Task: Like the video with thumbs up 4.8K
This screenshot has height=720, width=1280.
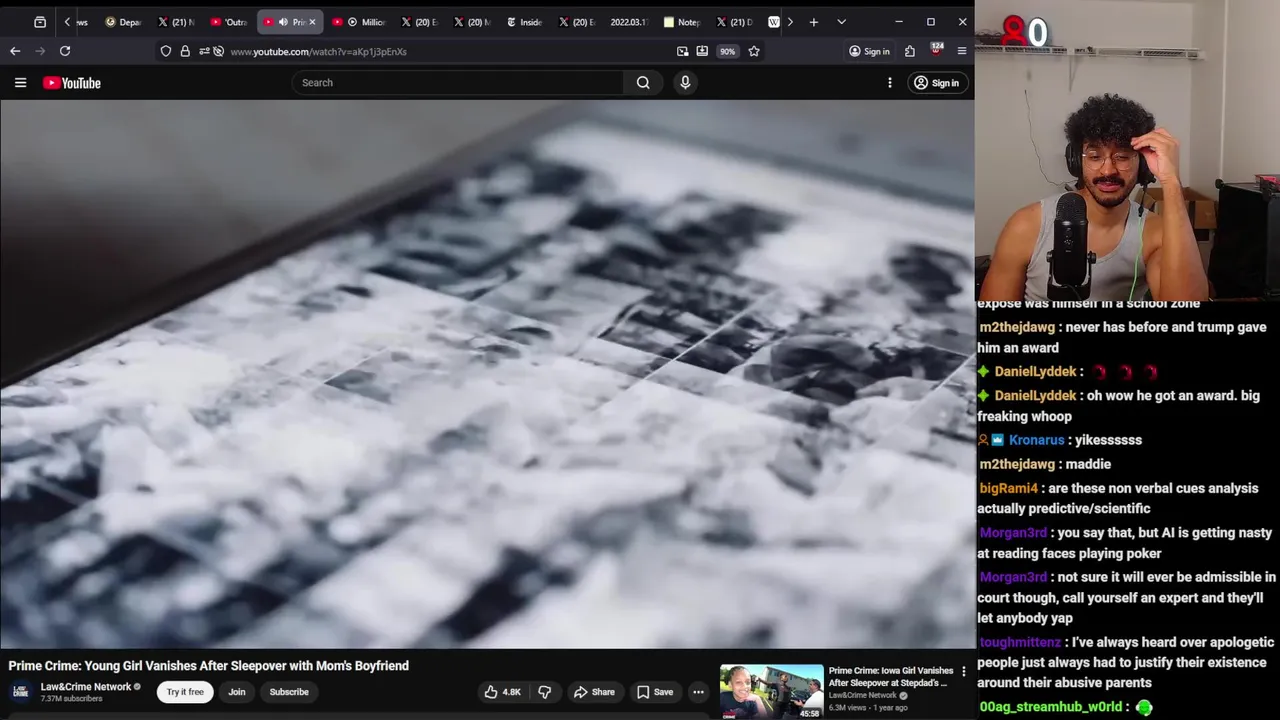Action: pyautogui.click(x=503, y=692)
